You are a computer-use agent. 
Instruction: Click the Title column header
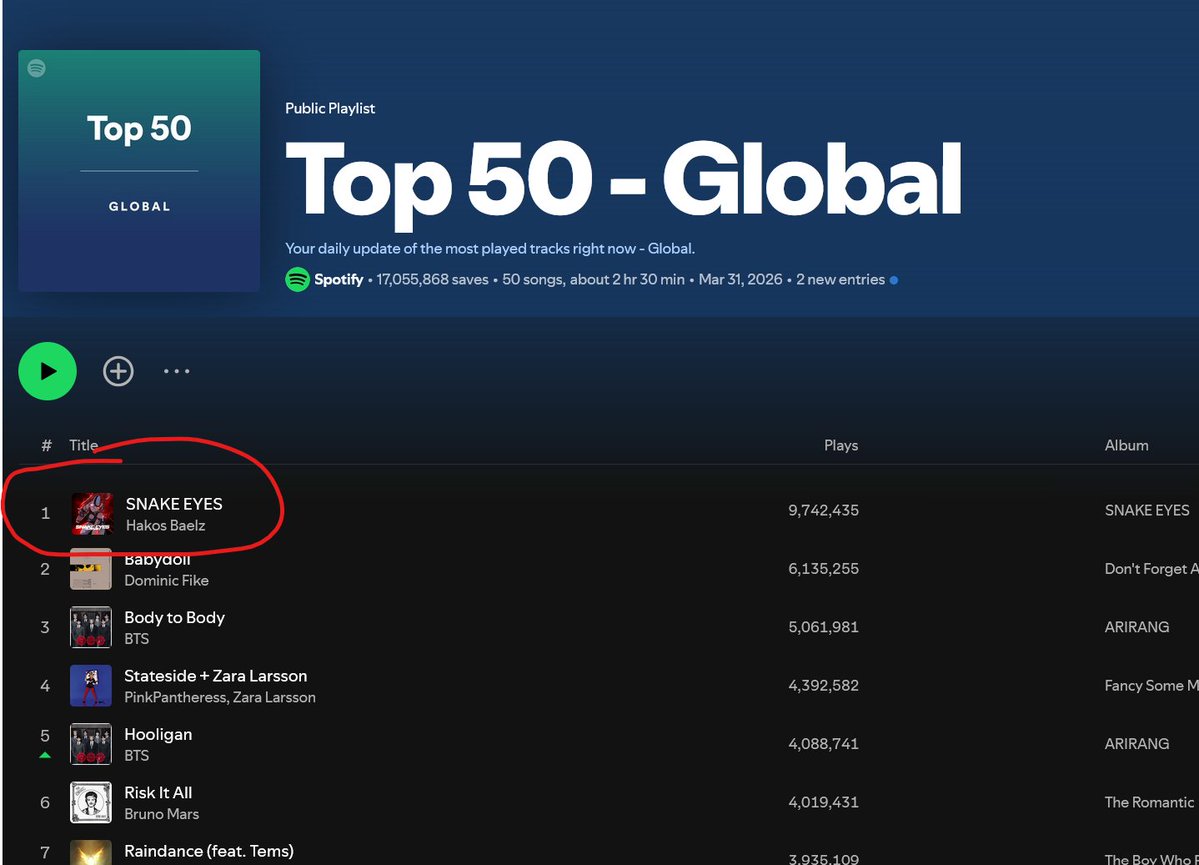click(83, 445)
